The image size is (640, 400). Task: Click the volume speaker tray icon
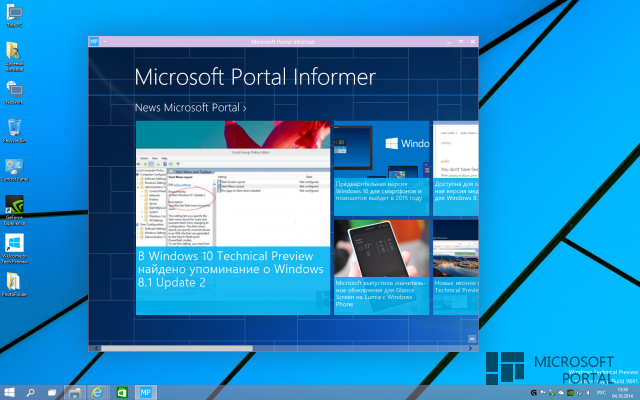click(589, 393)
